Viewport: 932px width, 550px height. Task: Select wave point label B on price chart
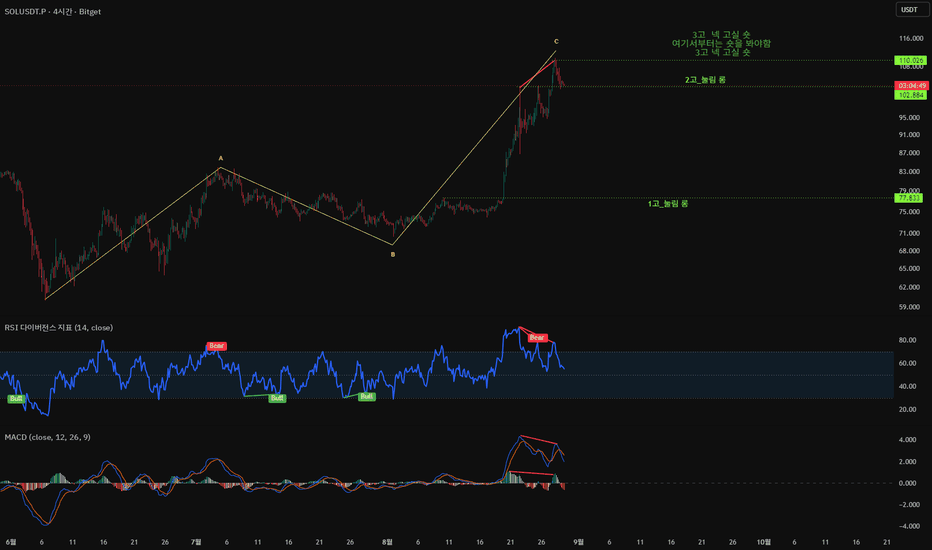[x=393, y=254]
